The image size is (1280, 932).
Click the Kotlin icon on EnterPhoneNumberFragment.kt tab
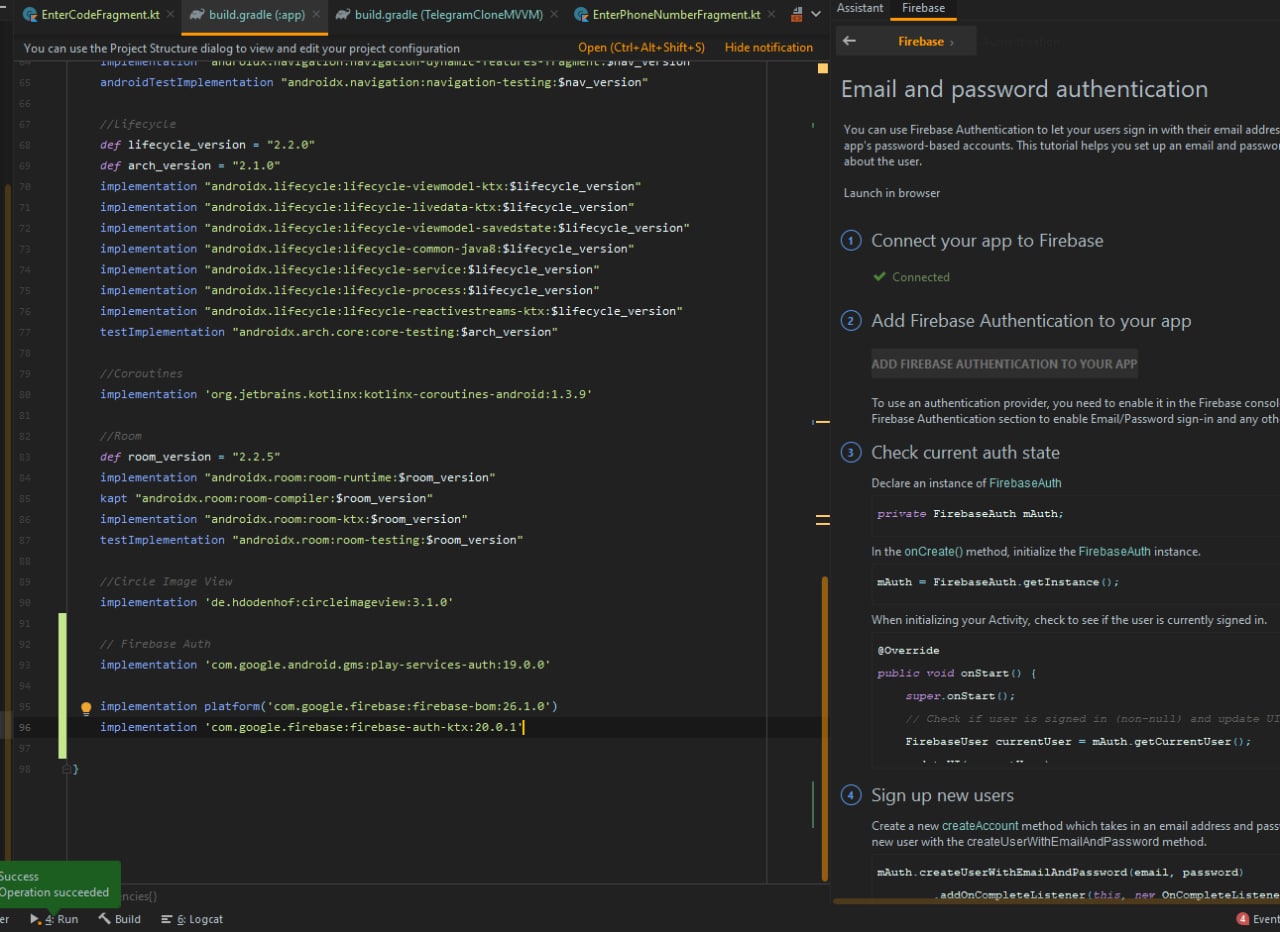tap(581, 15)
